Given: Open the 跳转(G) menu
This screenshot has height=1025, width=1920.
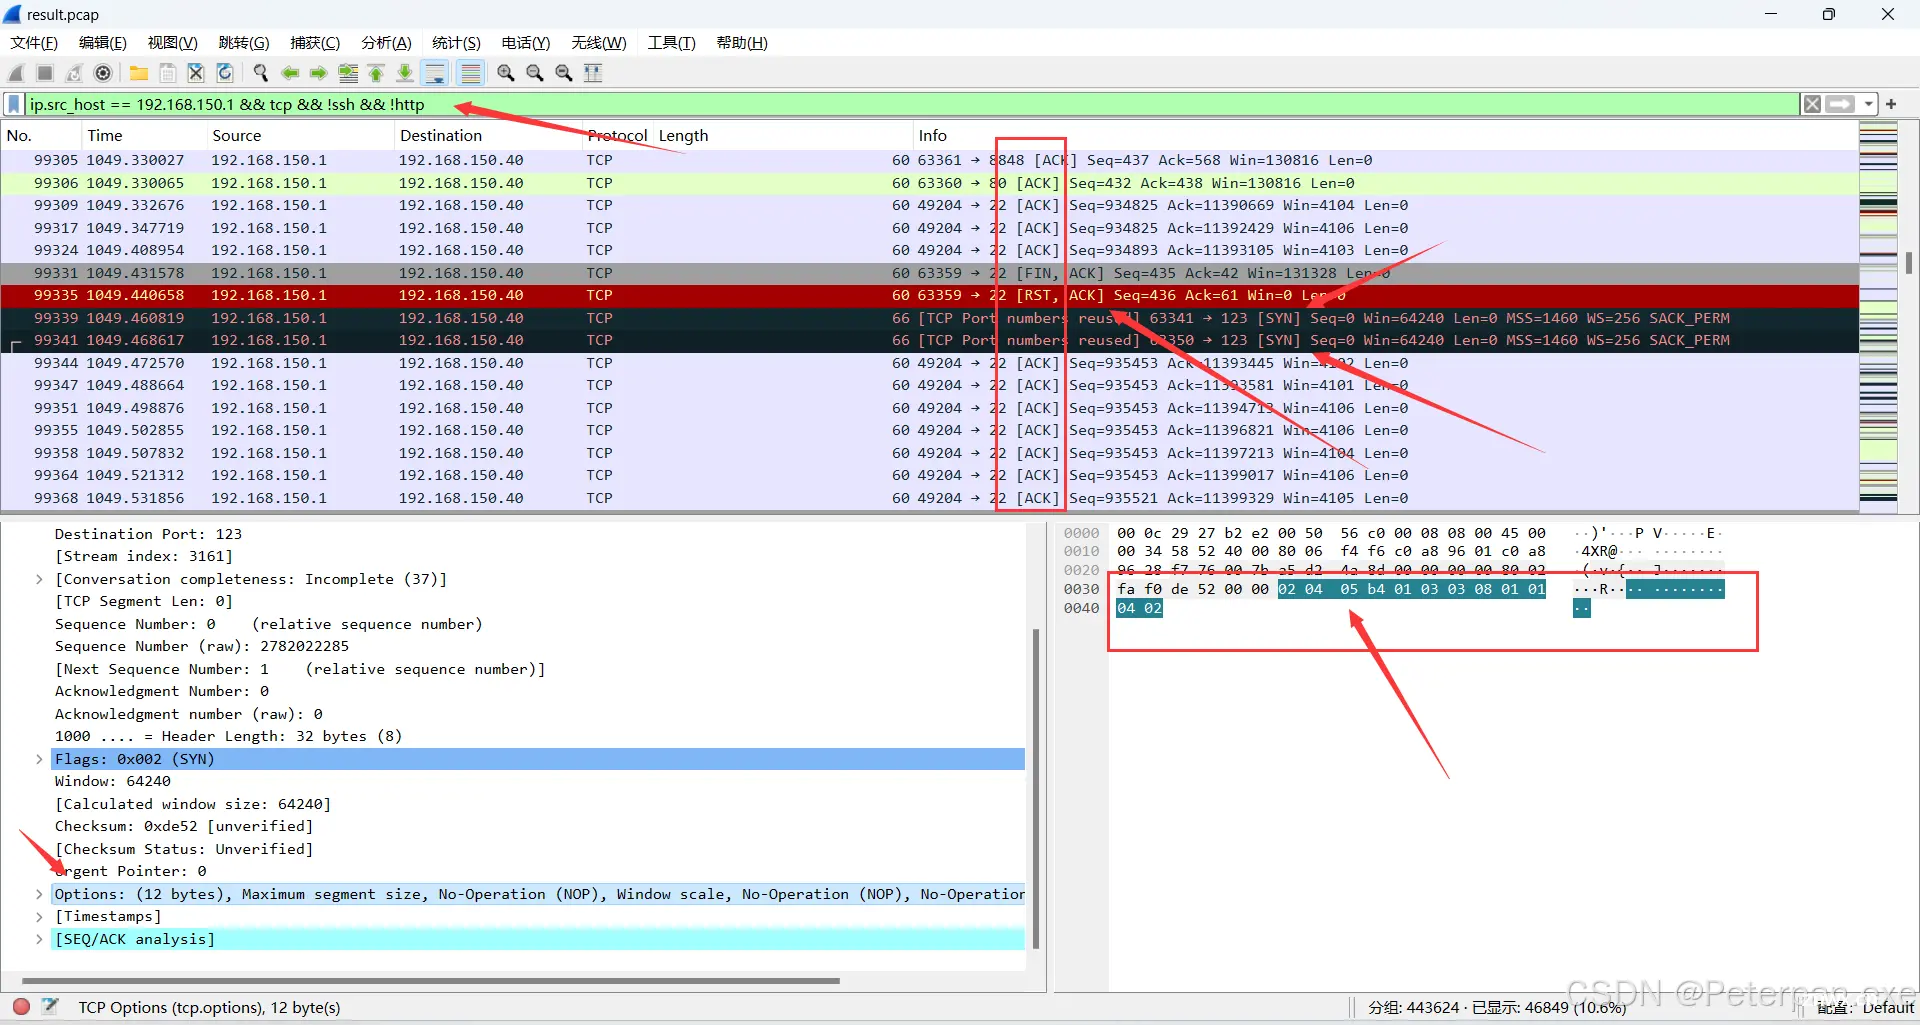Looking at the screenshot, I should [244, 42].
